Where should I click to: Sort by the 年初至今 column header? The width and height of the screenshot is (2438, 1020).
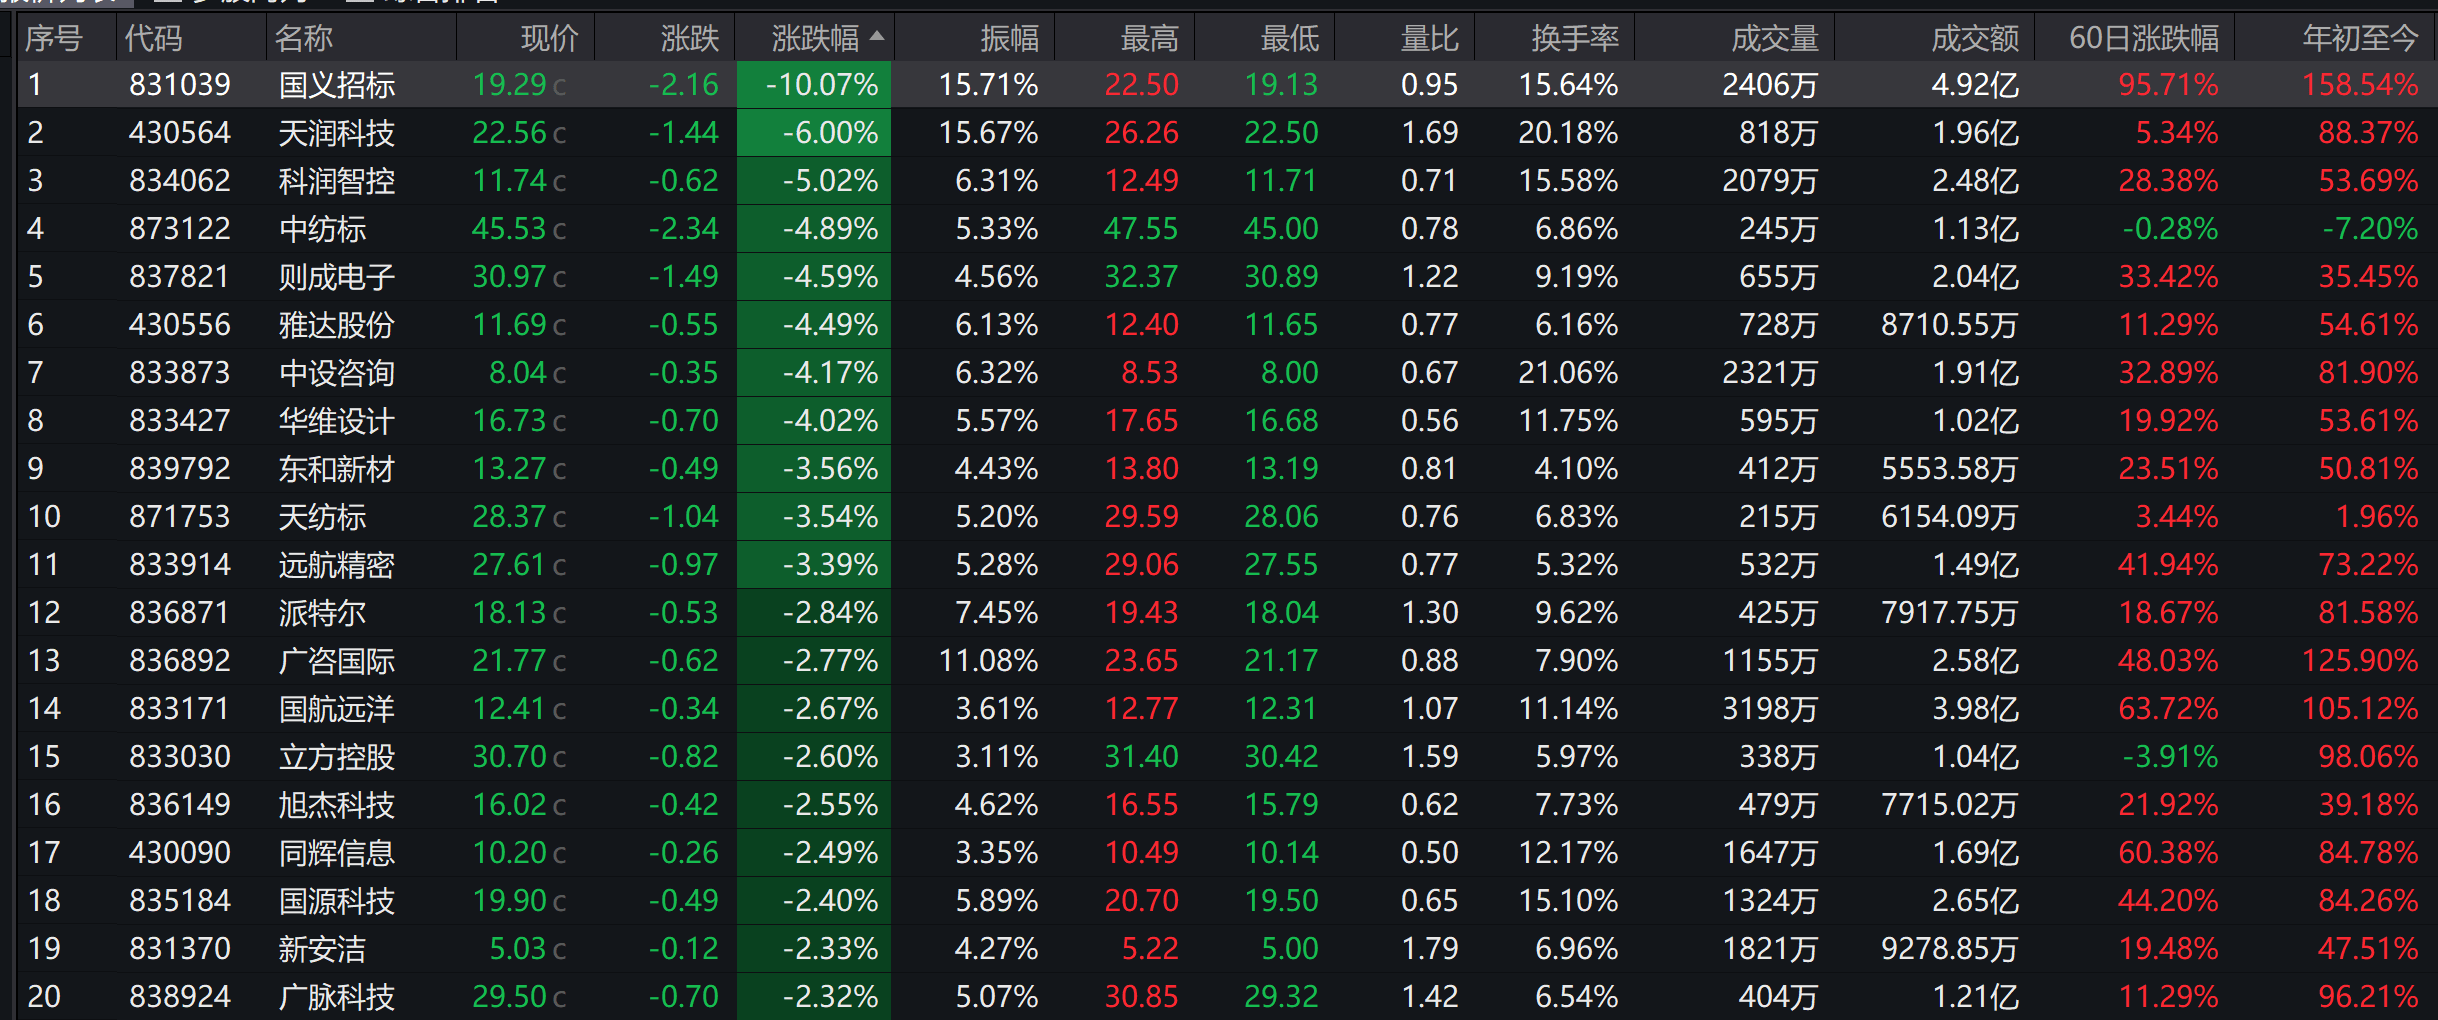(2359, 38)
